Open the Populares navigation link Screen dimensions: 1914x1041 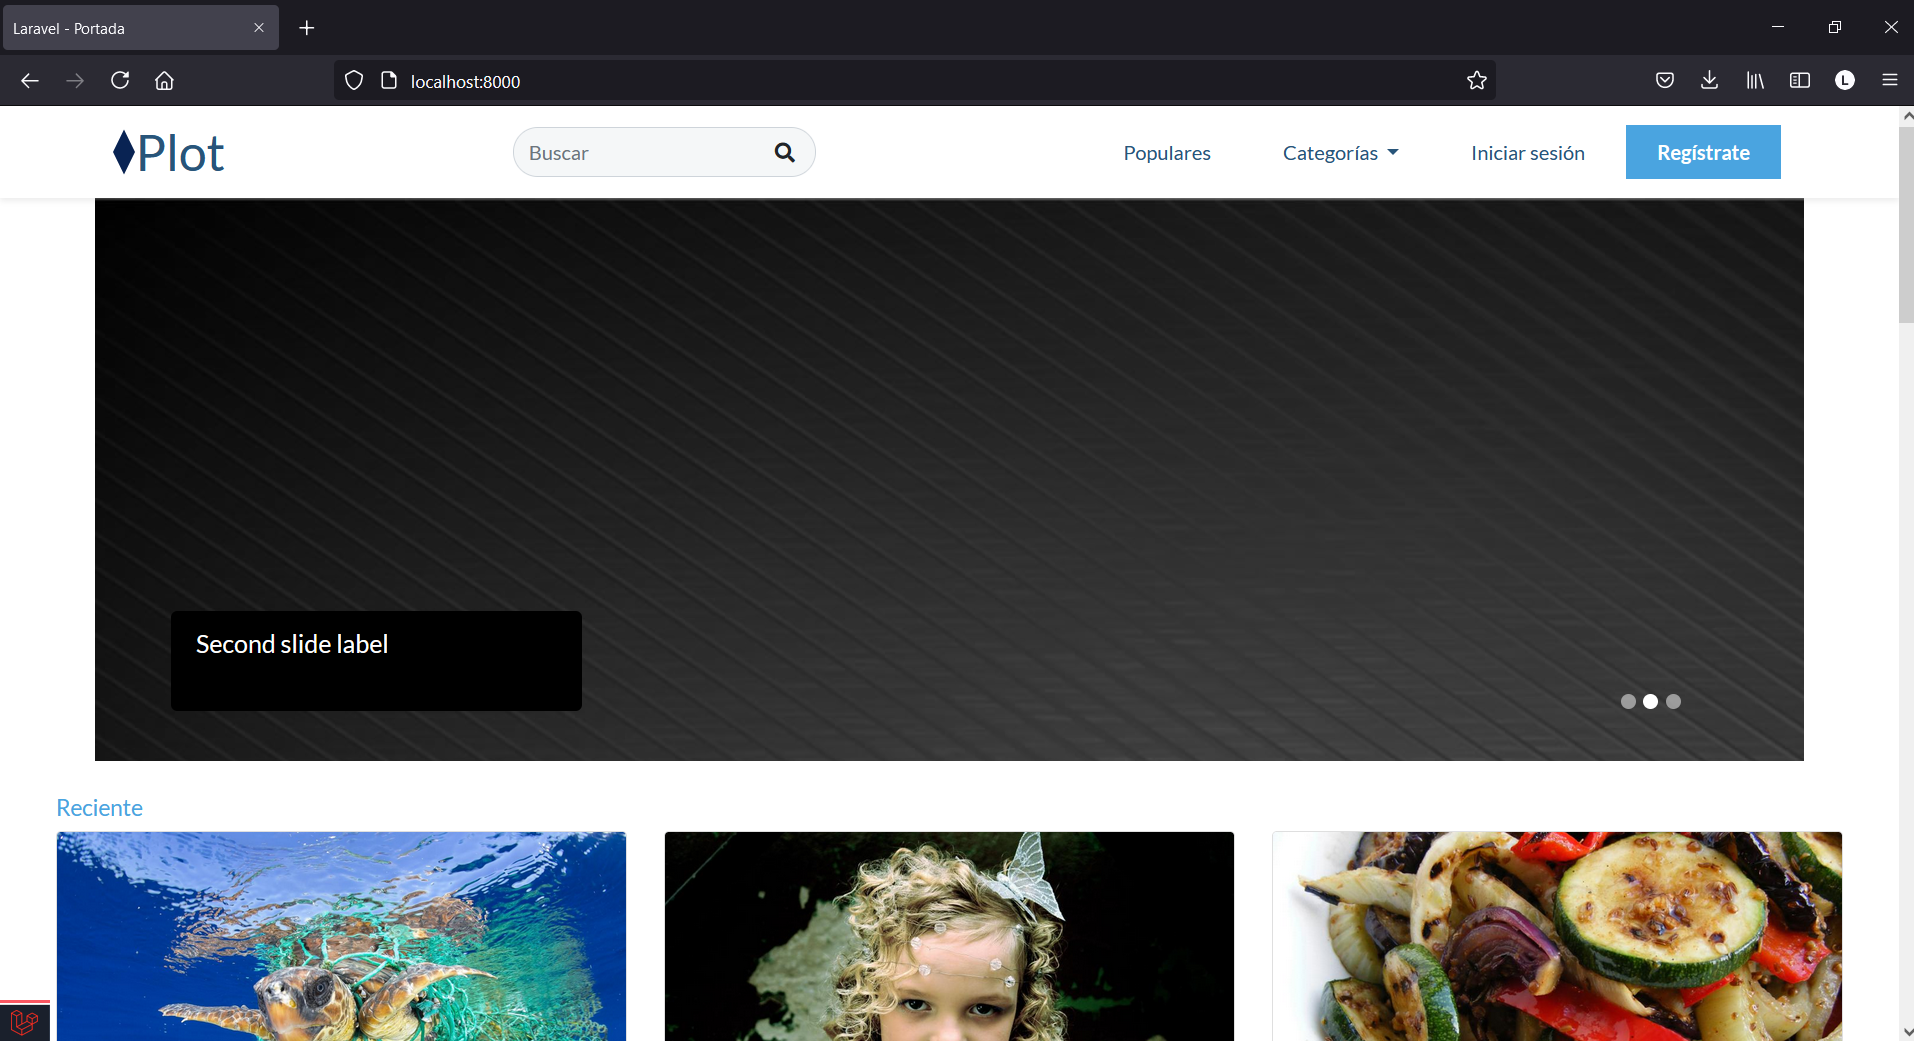click(x=1166, y=153)
